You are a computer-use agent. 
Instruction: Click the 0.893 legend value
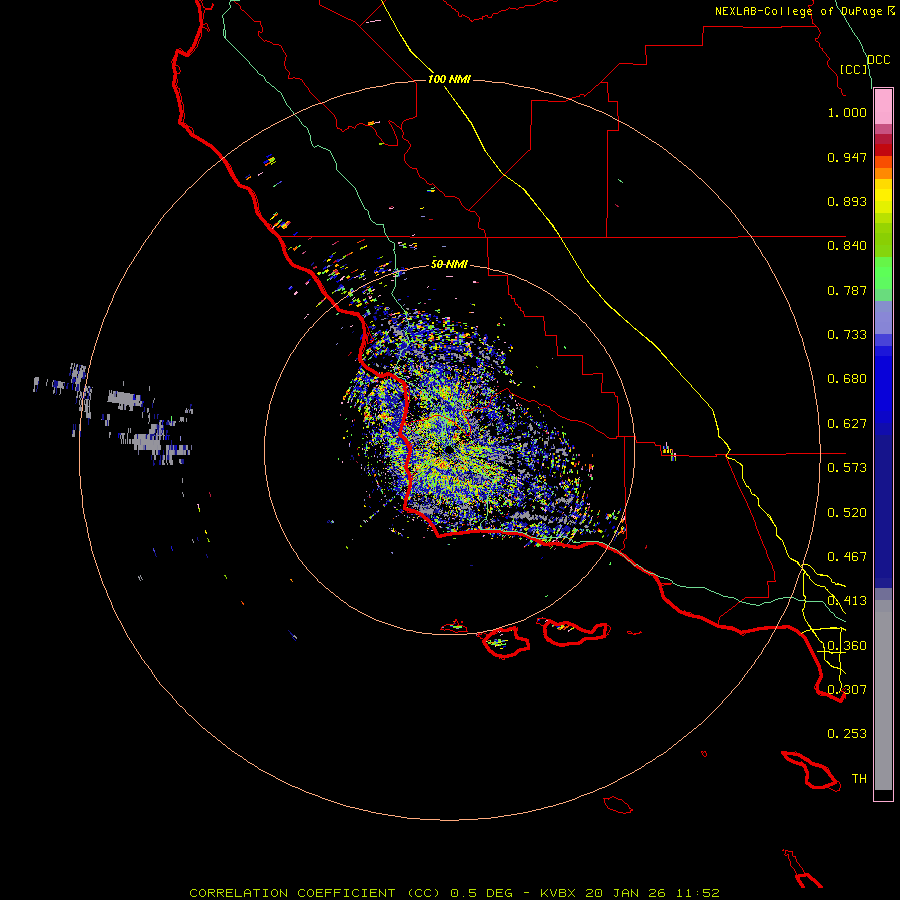[x=847, y=201]
